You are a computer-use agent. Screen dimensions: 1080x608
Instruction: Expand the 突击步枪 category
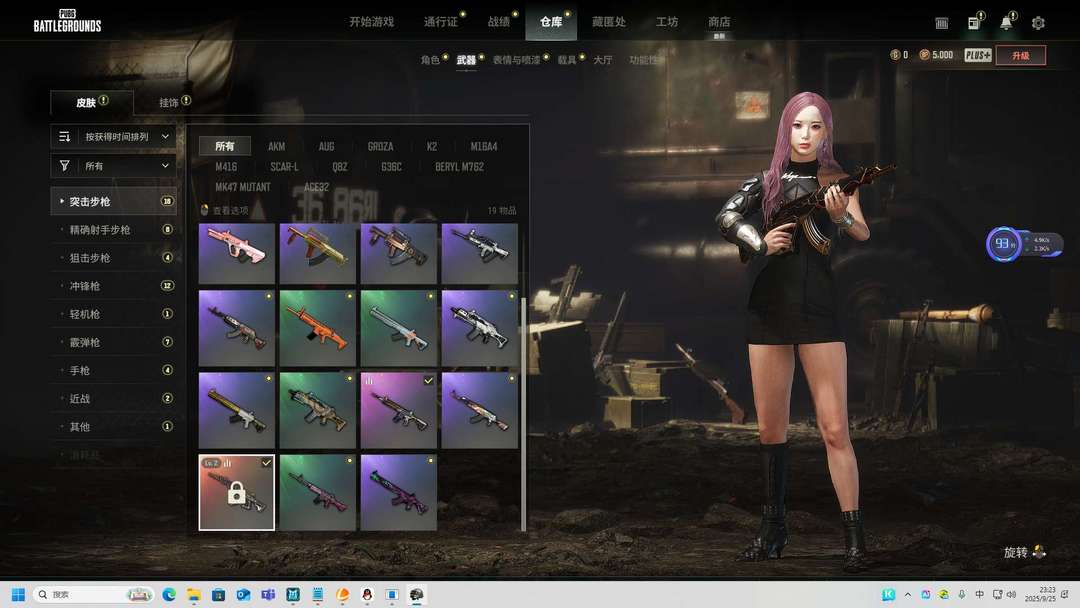coord(113,201)
